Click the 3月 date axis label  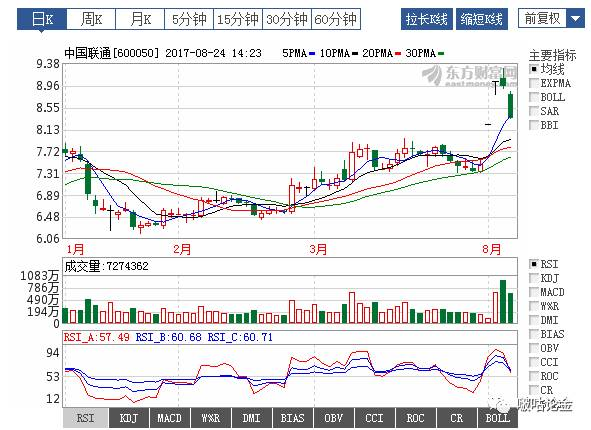[318, 249]
